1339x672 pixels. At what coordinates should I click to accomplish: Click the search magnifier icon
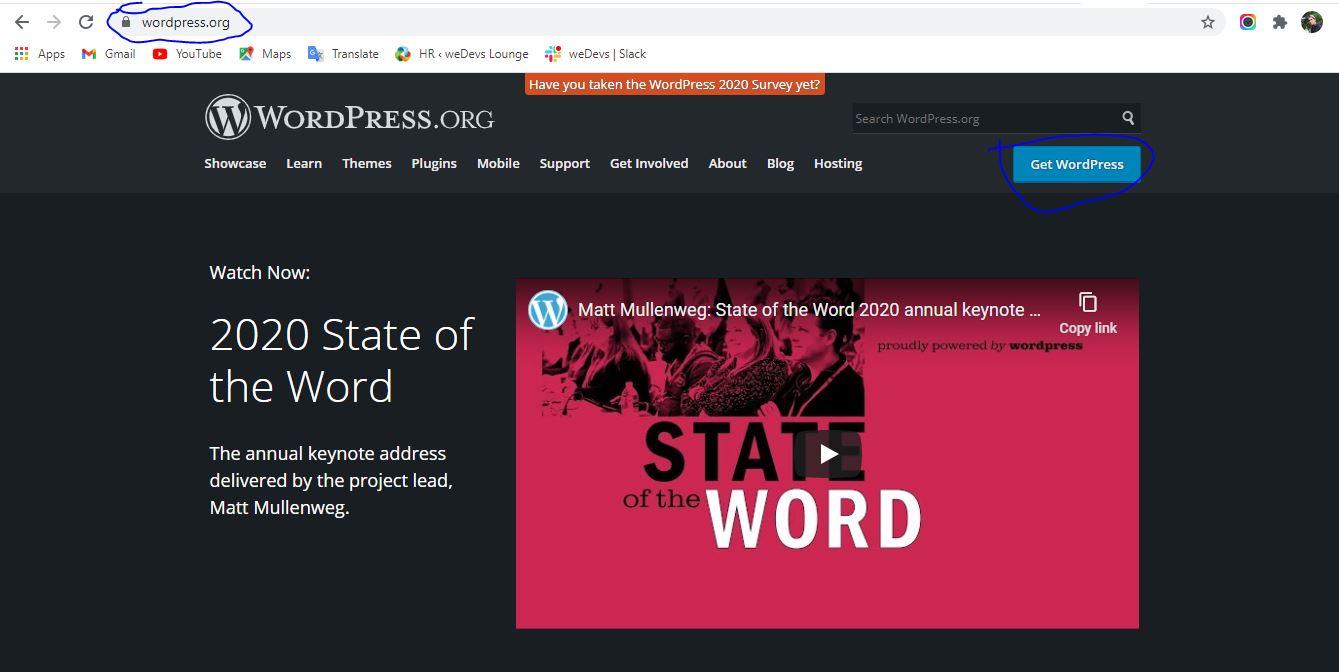pos(1128,118)
